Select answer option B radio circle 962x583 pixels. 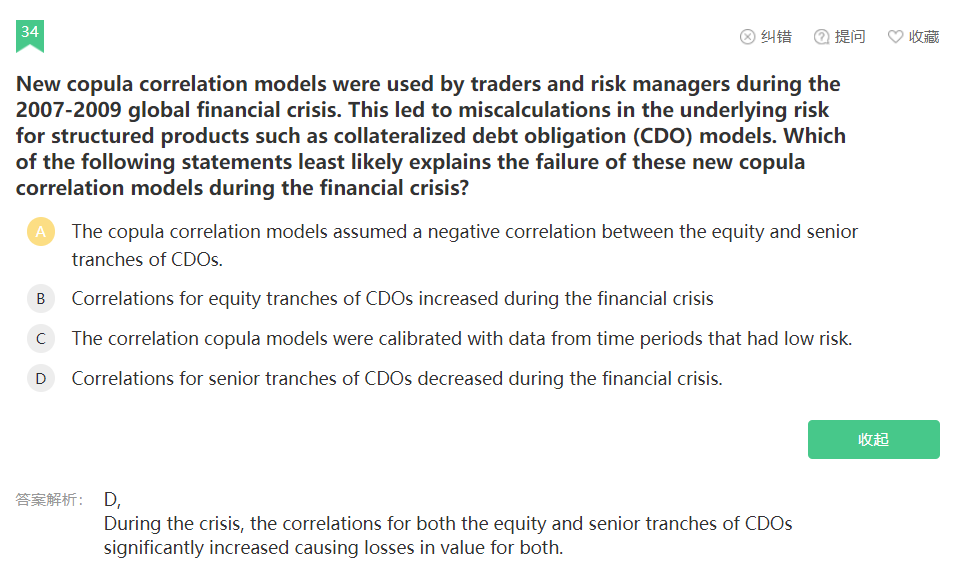[41, 298]
